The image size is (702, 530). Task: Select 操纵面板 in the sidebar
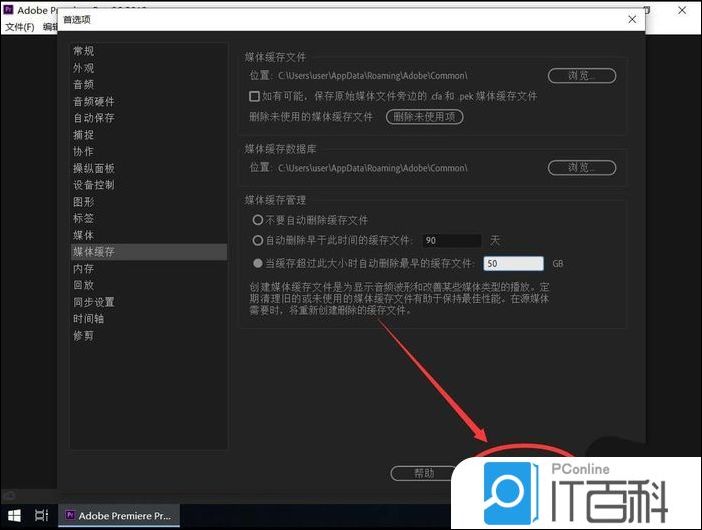[x=94, y=168]
